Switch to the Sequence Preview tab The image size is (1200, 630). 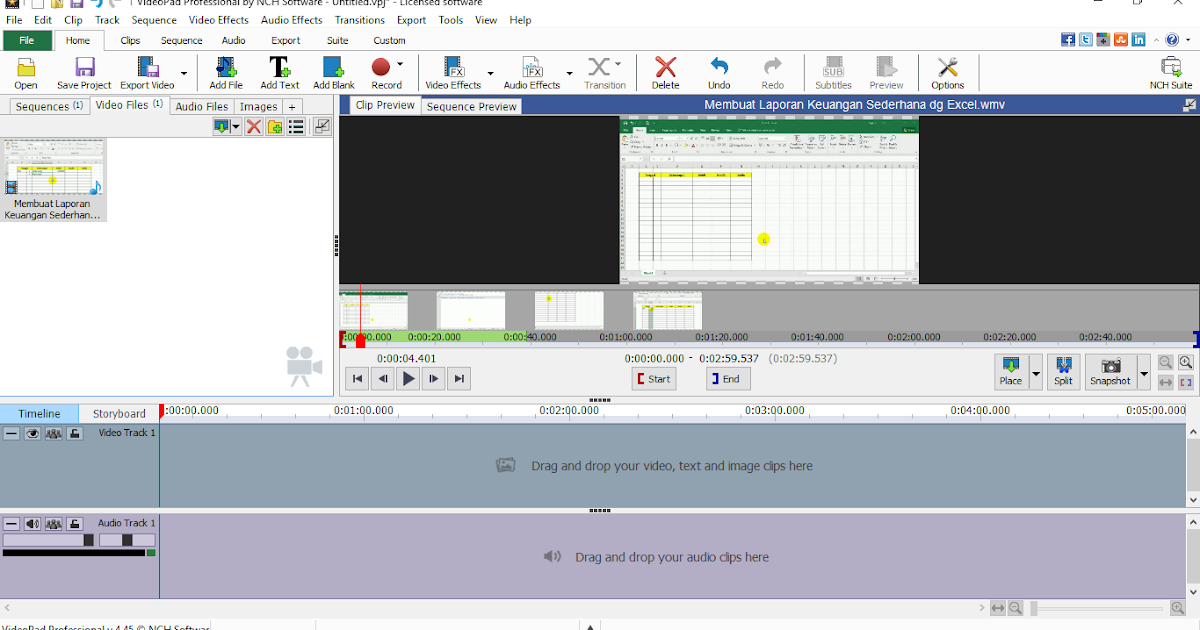471,106
